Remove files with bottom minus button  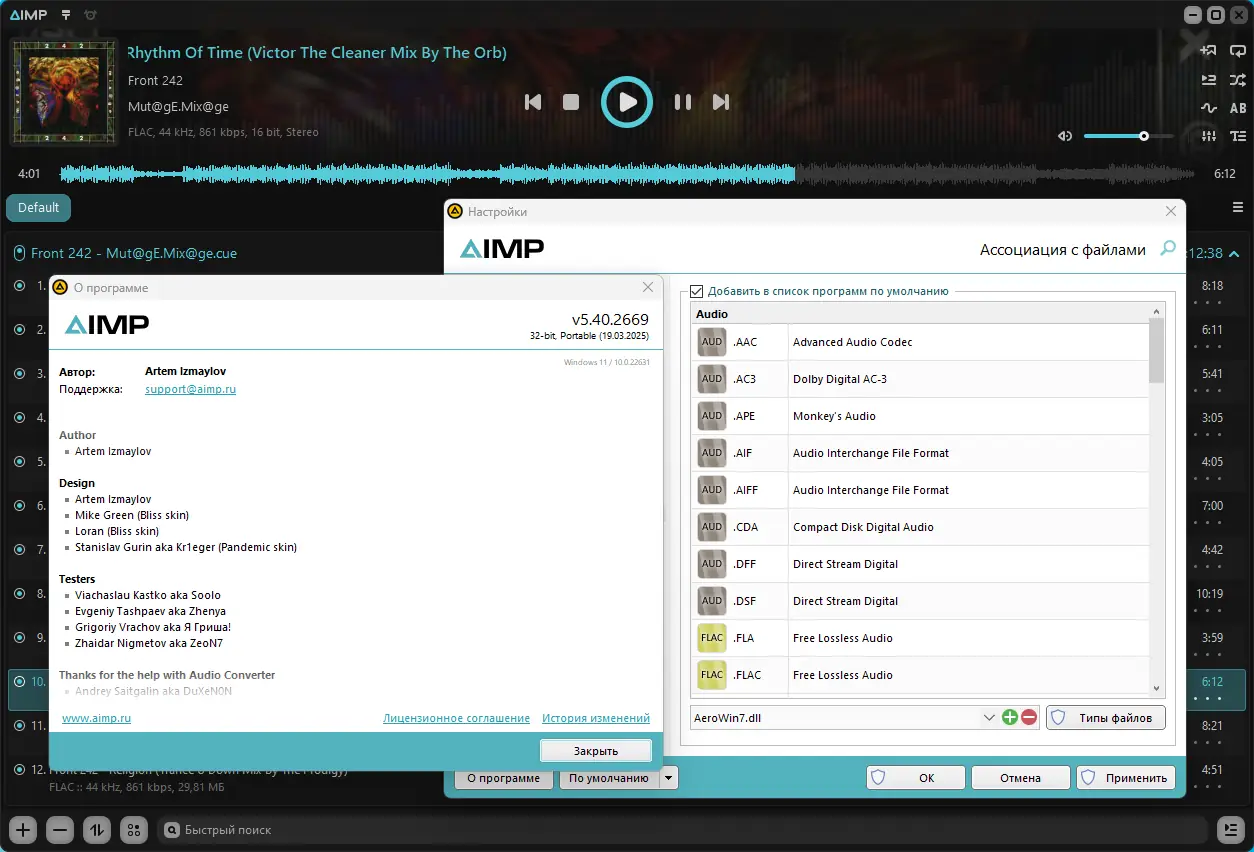[60, 829]
